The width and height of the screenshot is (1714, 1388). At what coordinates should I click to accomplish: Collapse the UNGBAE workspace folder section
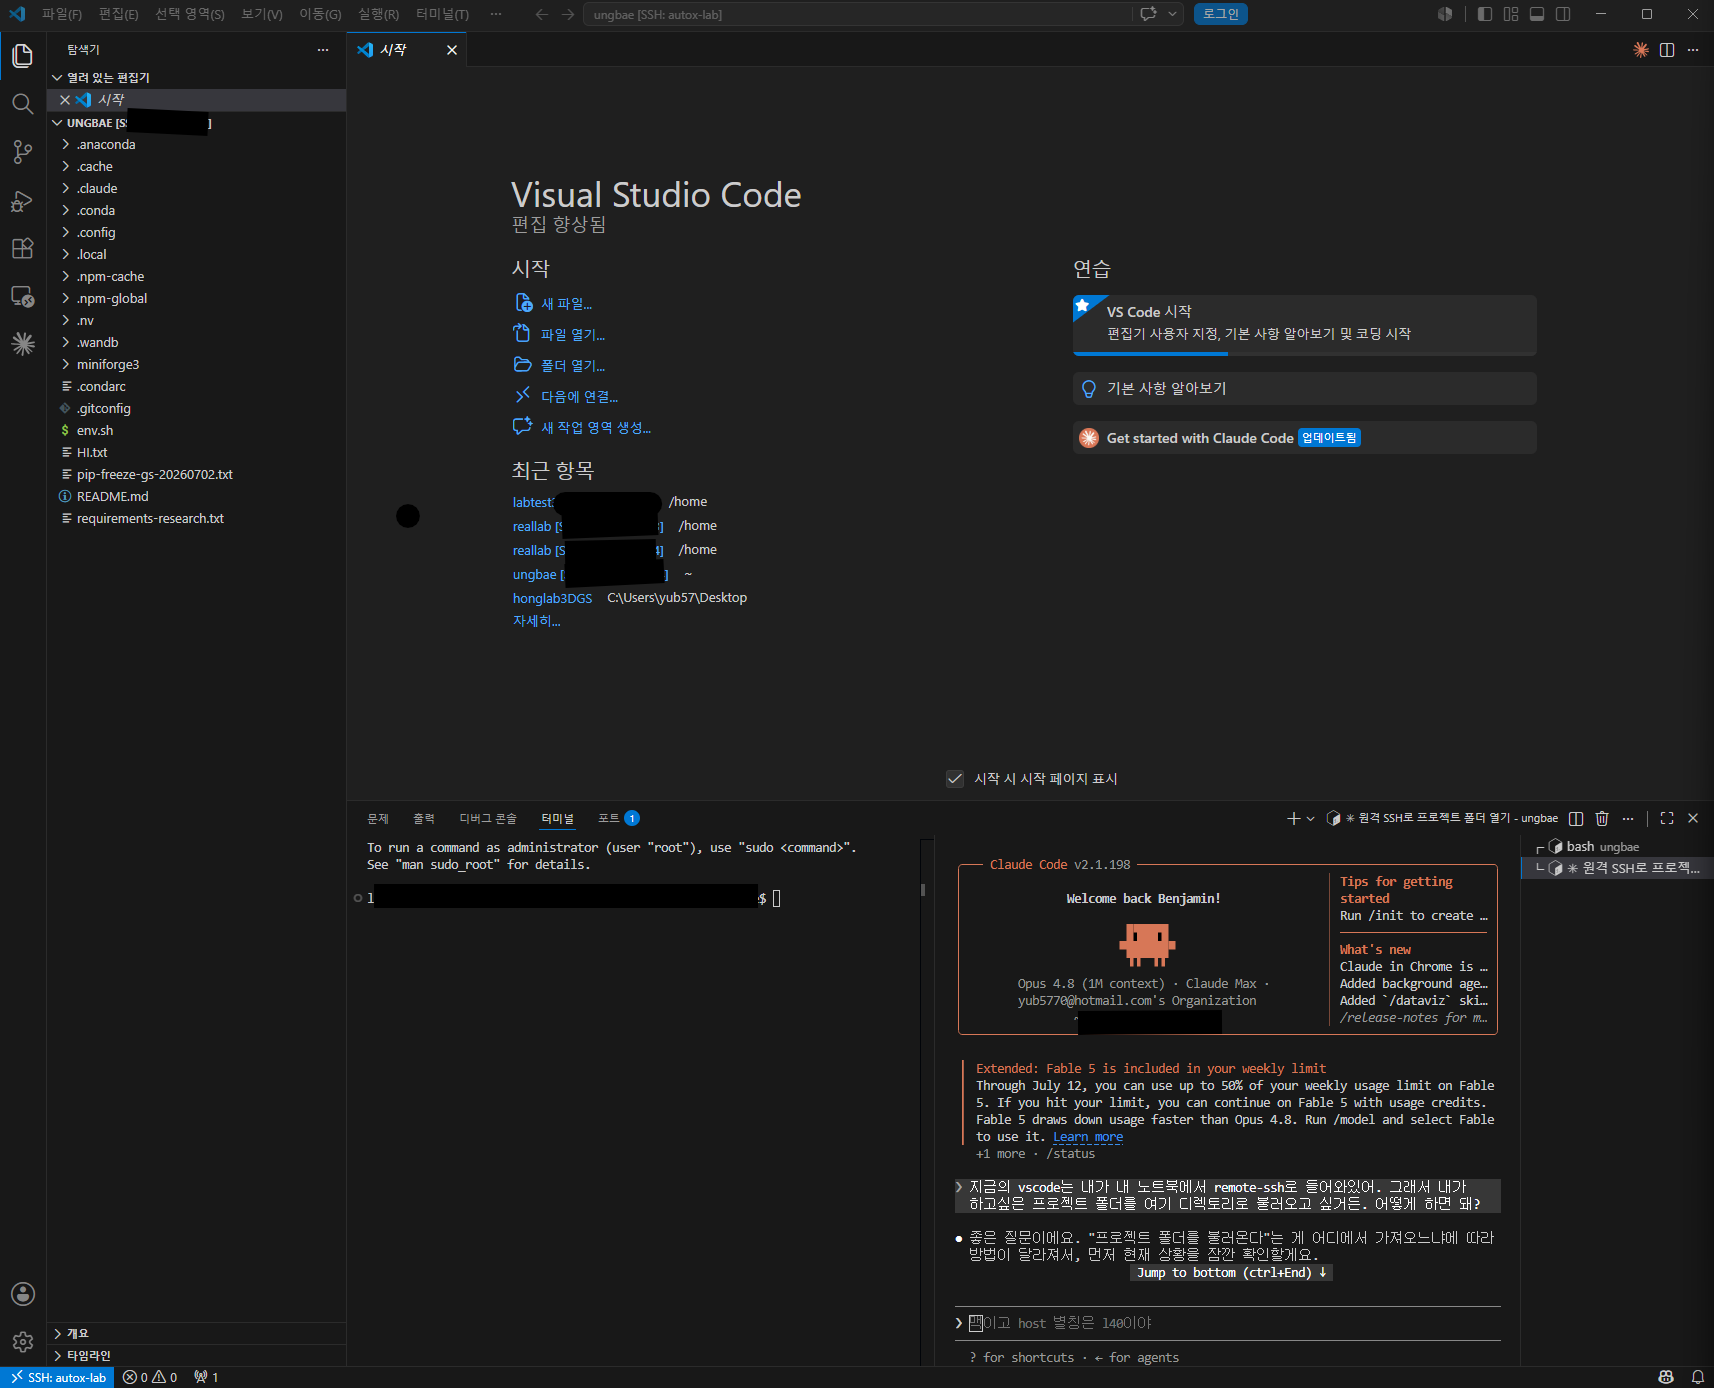coord(196,123)
